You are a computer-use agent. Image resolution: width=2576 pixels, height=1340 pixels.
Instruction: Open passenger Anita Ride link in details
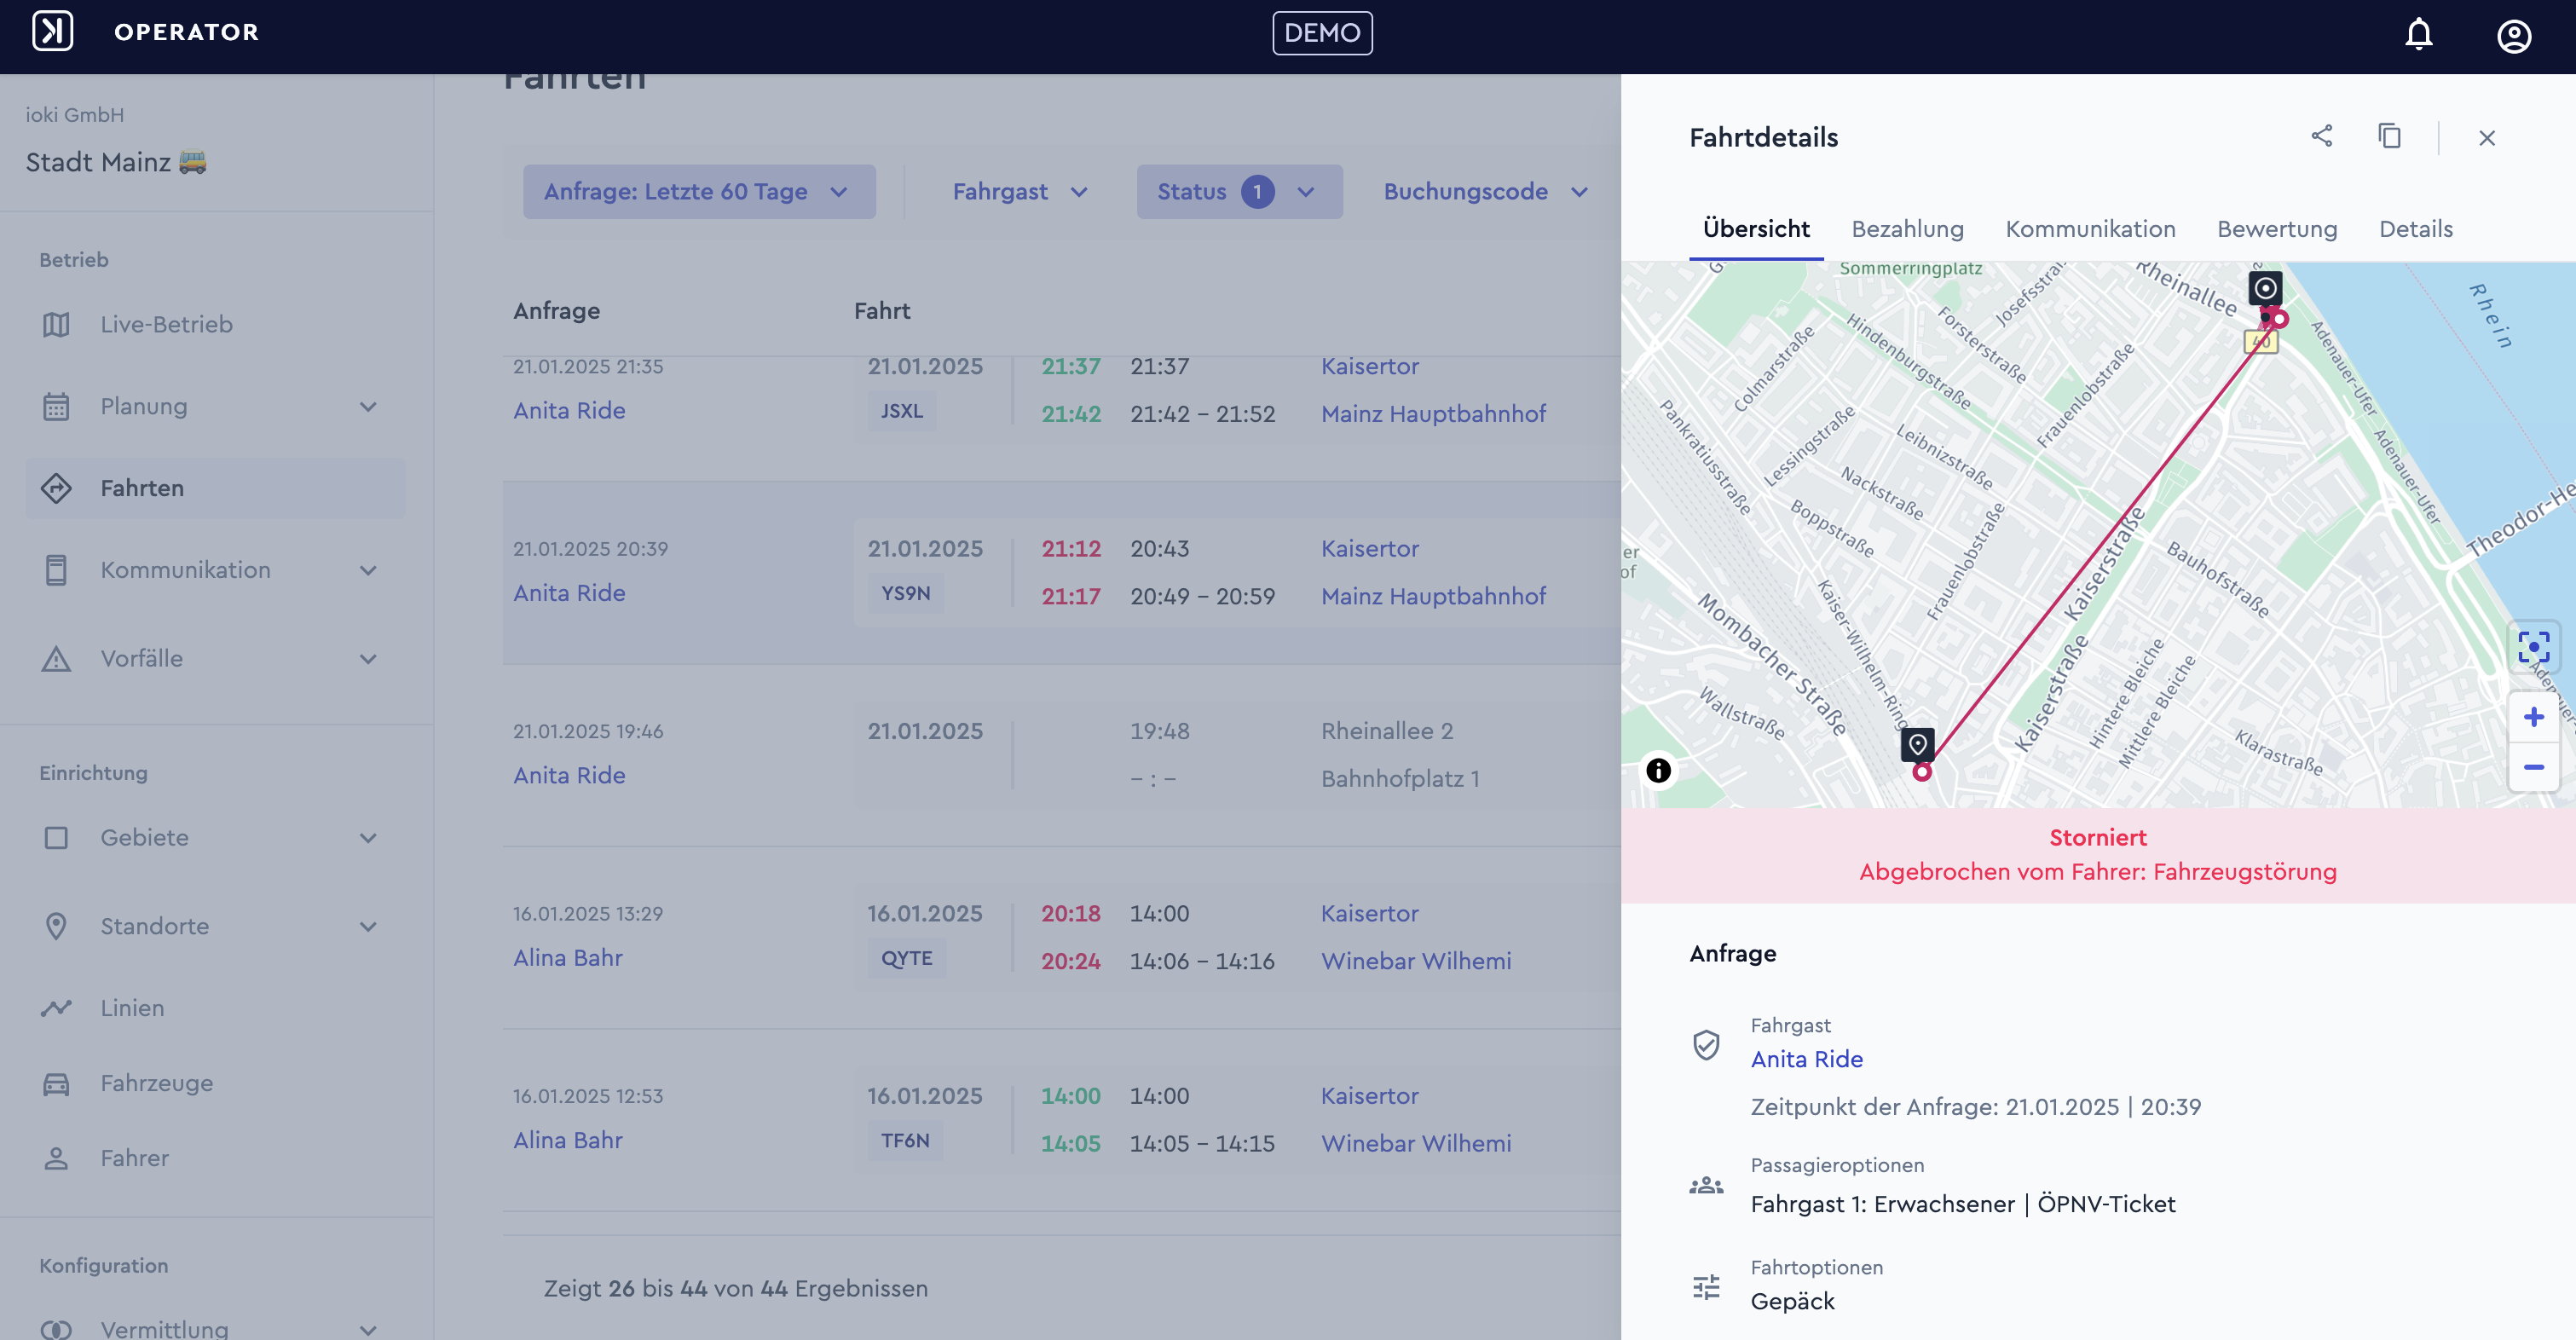point(1806,1059)
